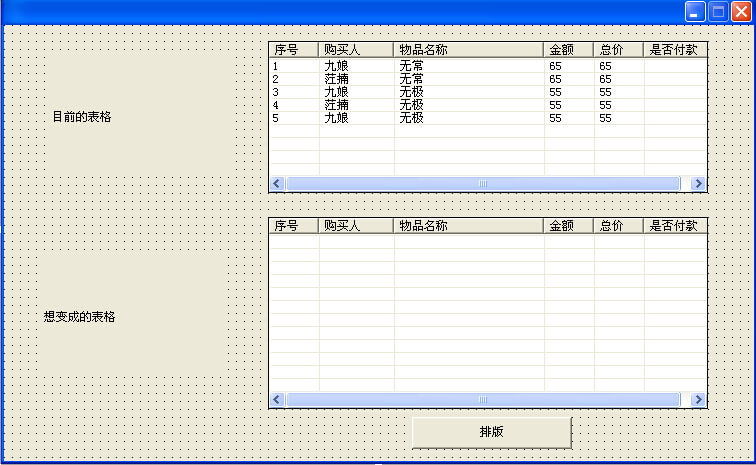756x465 pixels.
Task: Click the bottom table's horizontal scrollbar thumb
Action: point(483,399)
